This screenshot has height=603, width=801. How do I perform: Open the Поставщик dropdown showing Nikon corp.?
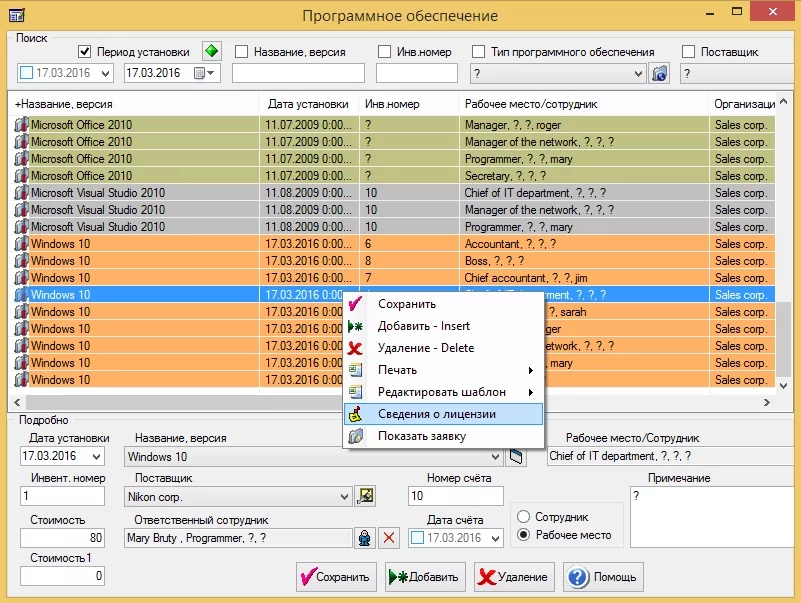345,496
